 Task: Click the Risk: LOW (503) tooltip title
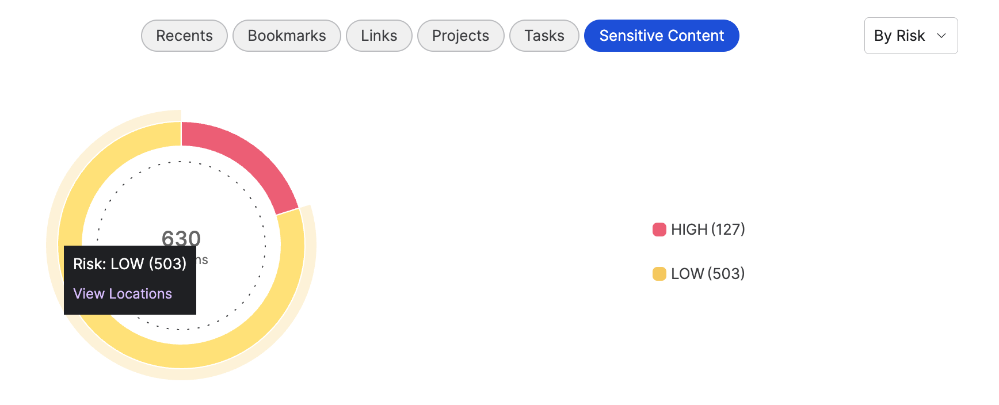tap(130, 264)
